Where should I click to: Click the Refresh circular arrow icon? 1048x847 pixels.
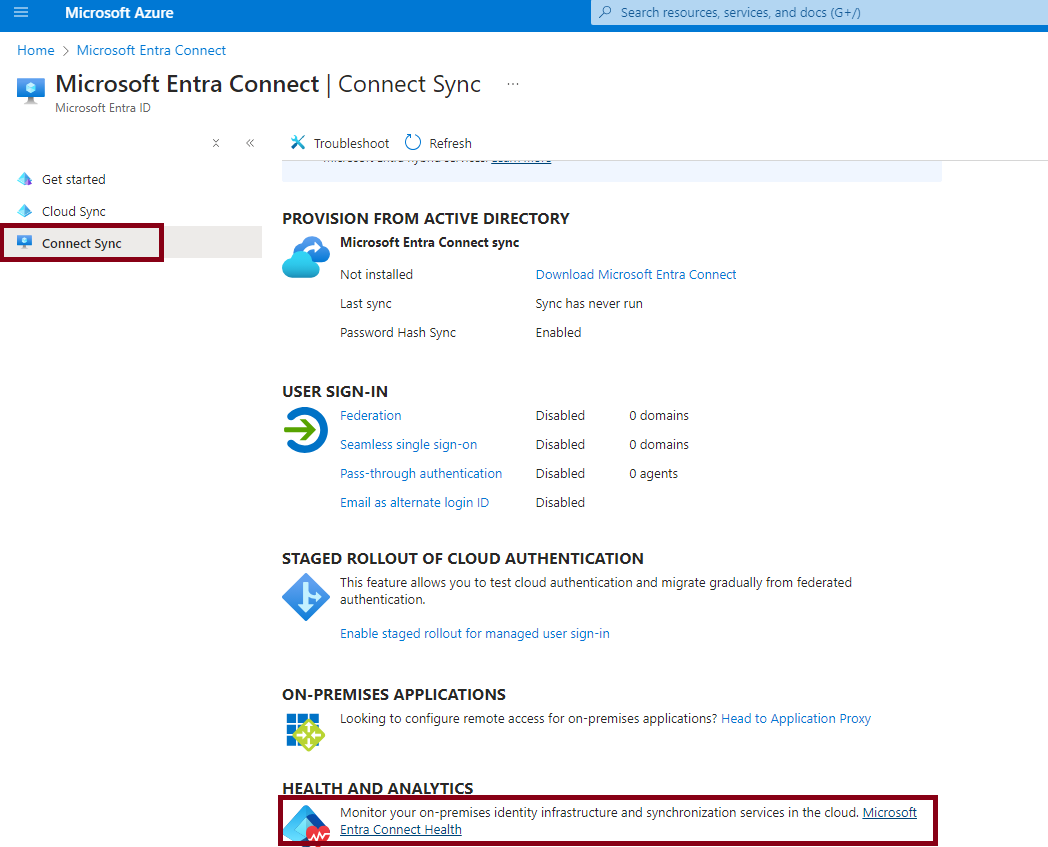pyautogui.click(x=413, y=142)
